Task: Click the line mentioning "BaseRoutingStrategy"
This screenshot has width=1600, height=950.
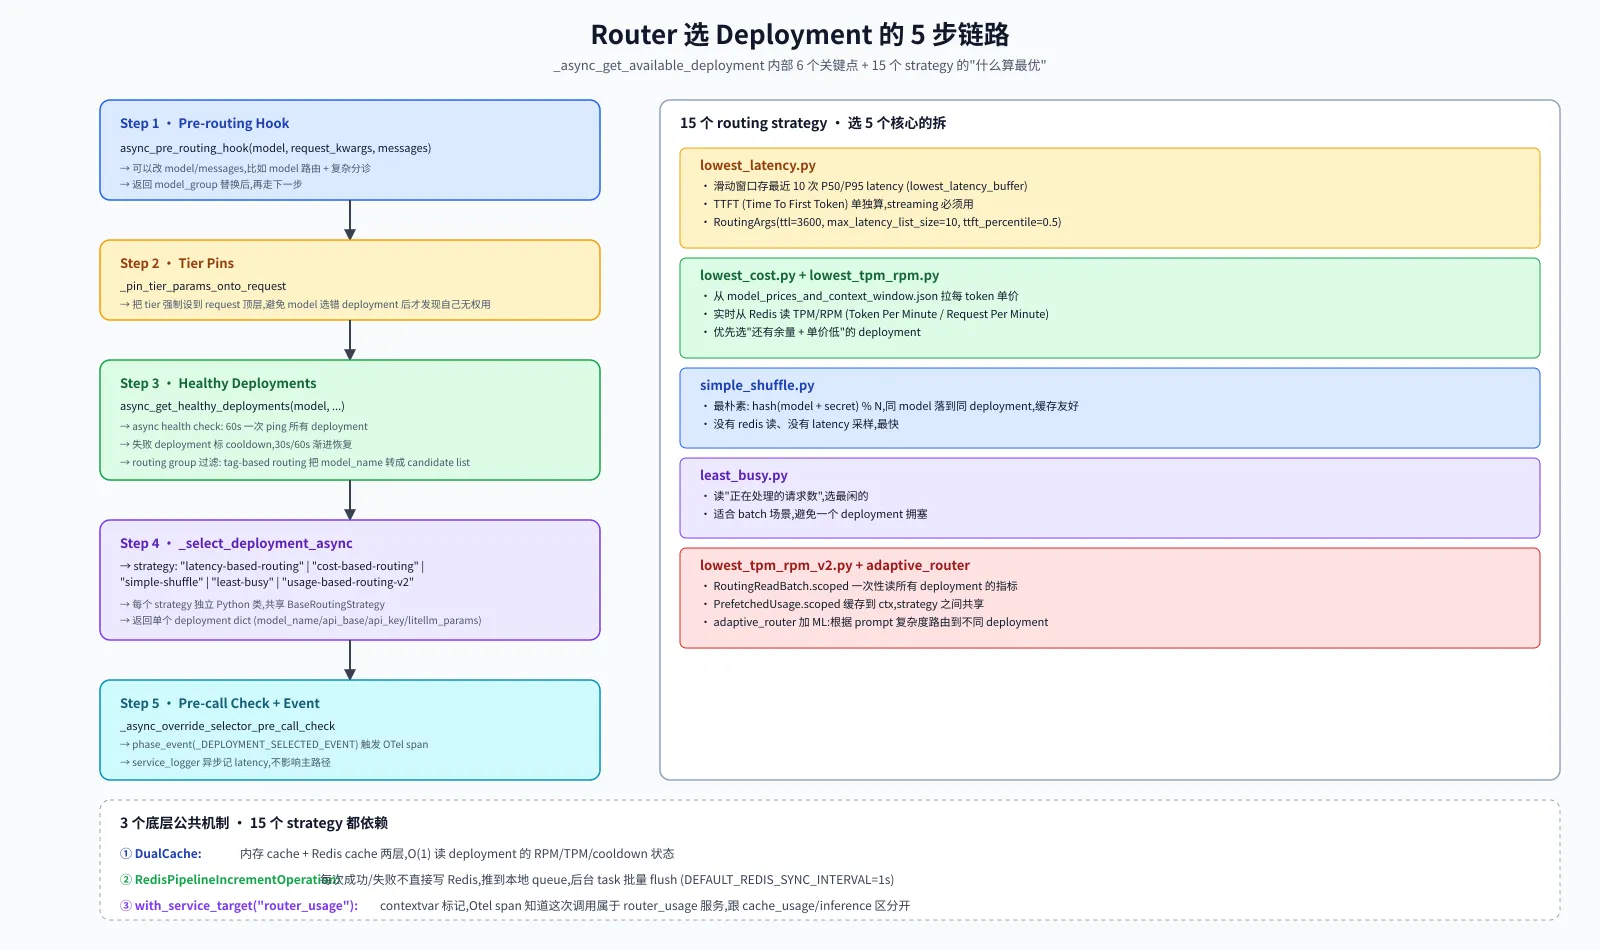Action: 252,605
